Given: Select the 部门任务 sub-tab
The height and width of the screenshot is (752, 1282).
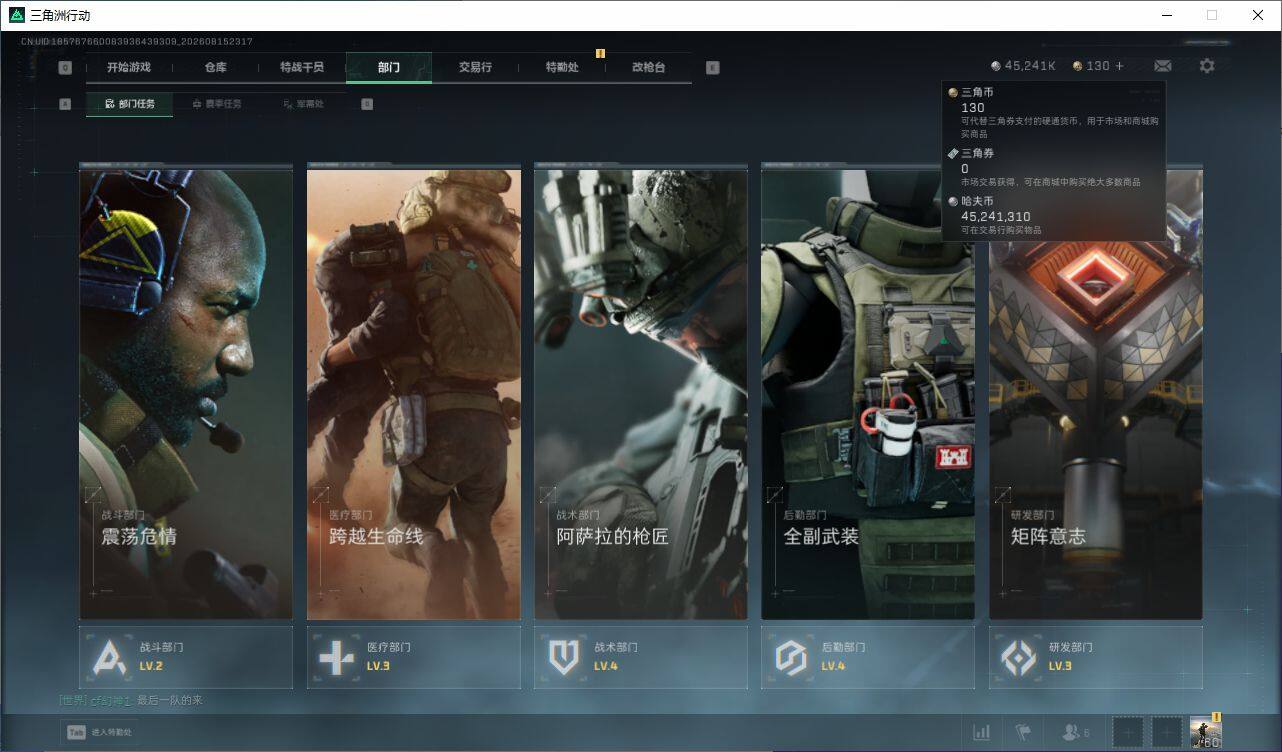Looking at the screenshot, I should 129,104.
